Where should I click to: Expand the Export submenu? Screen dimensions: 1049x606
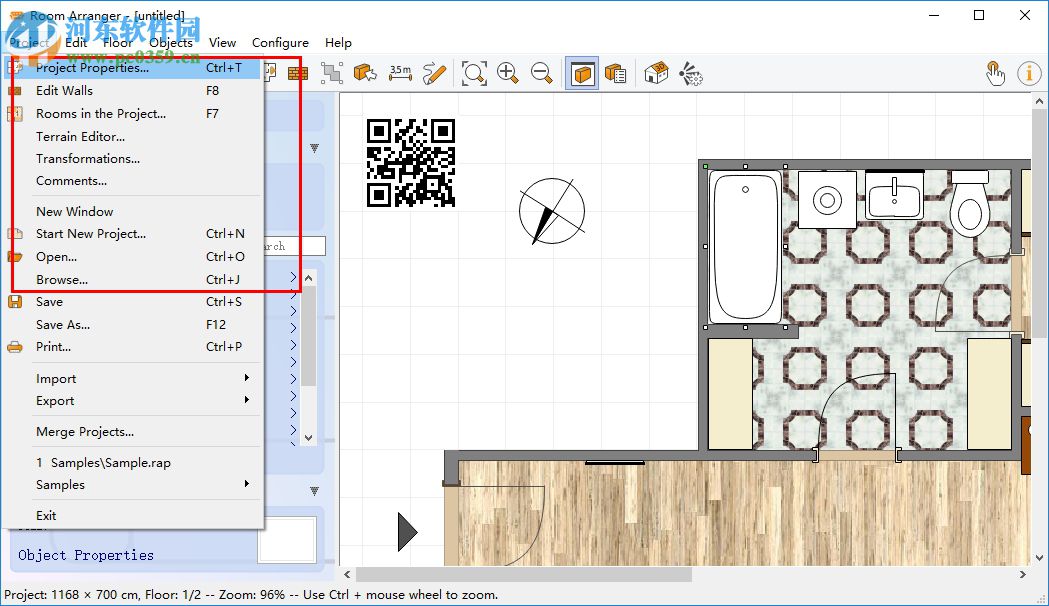click(x=140, y=400)
